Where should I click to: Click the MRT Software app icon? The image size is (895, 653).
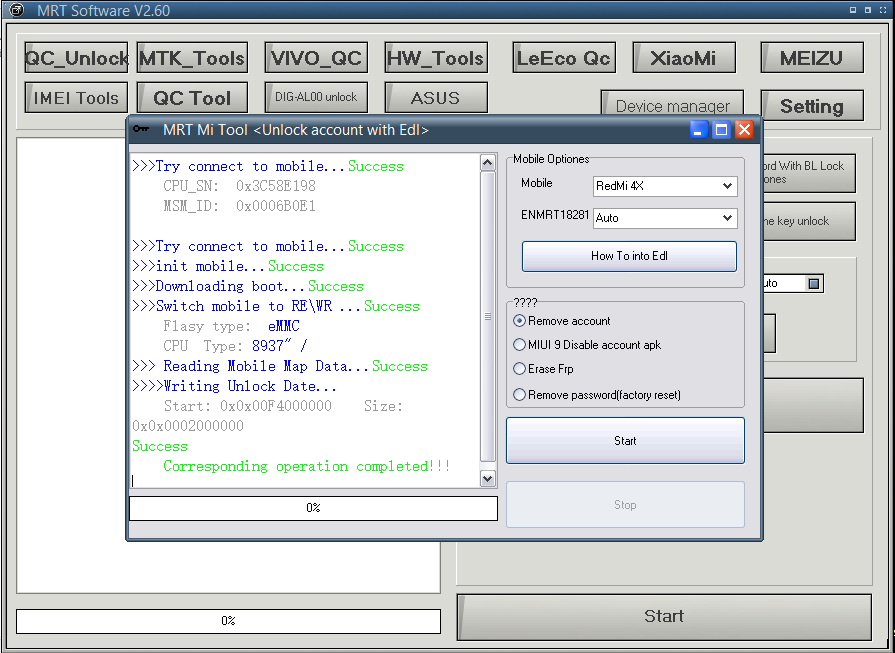pos(16,10)
